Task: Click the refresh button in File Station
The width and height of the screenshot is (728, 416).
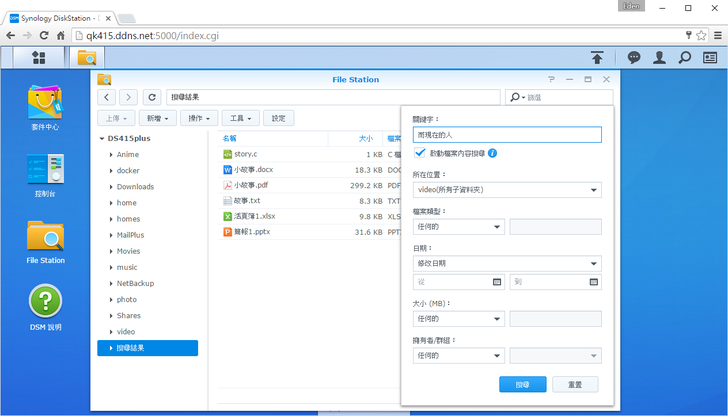Action: 152,97
